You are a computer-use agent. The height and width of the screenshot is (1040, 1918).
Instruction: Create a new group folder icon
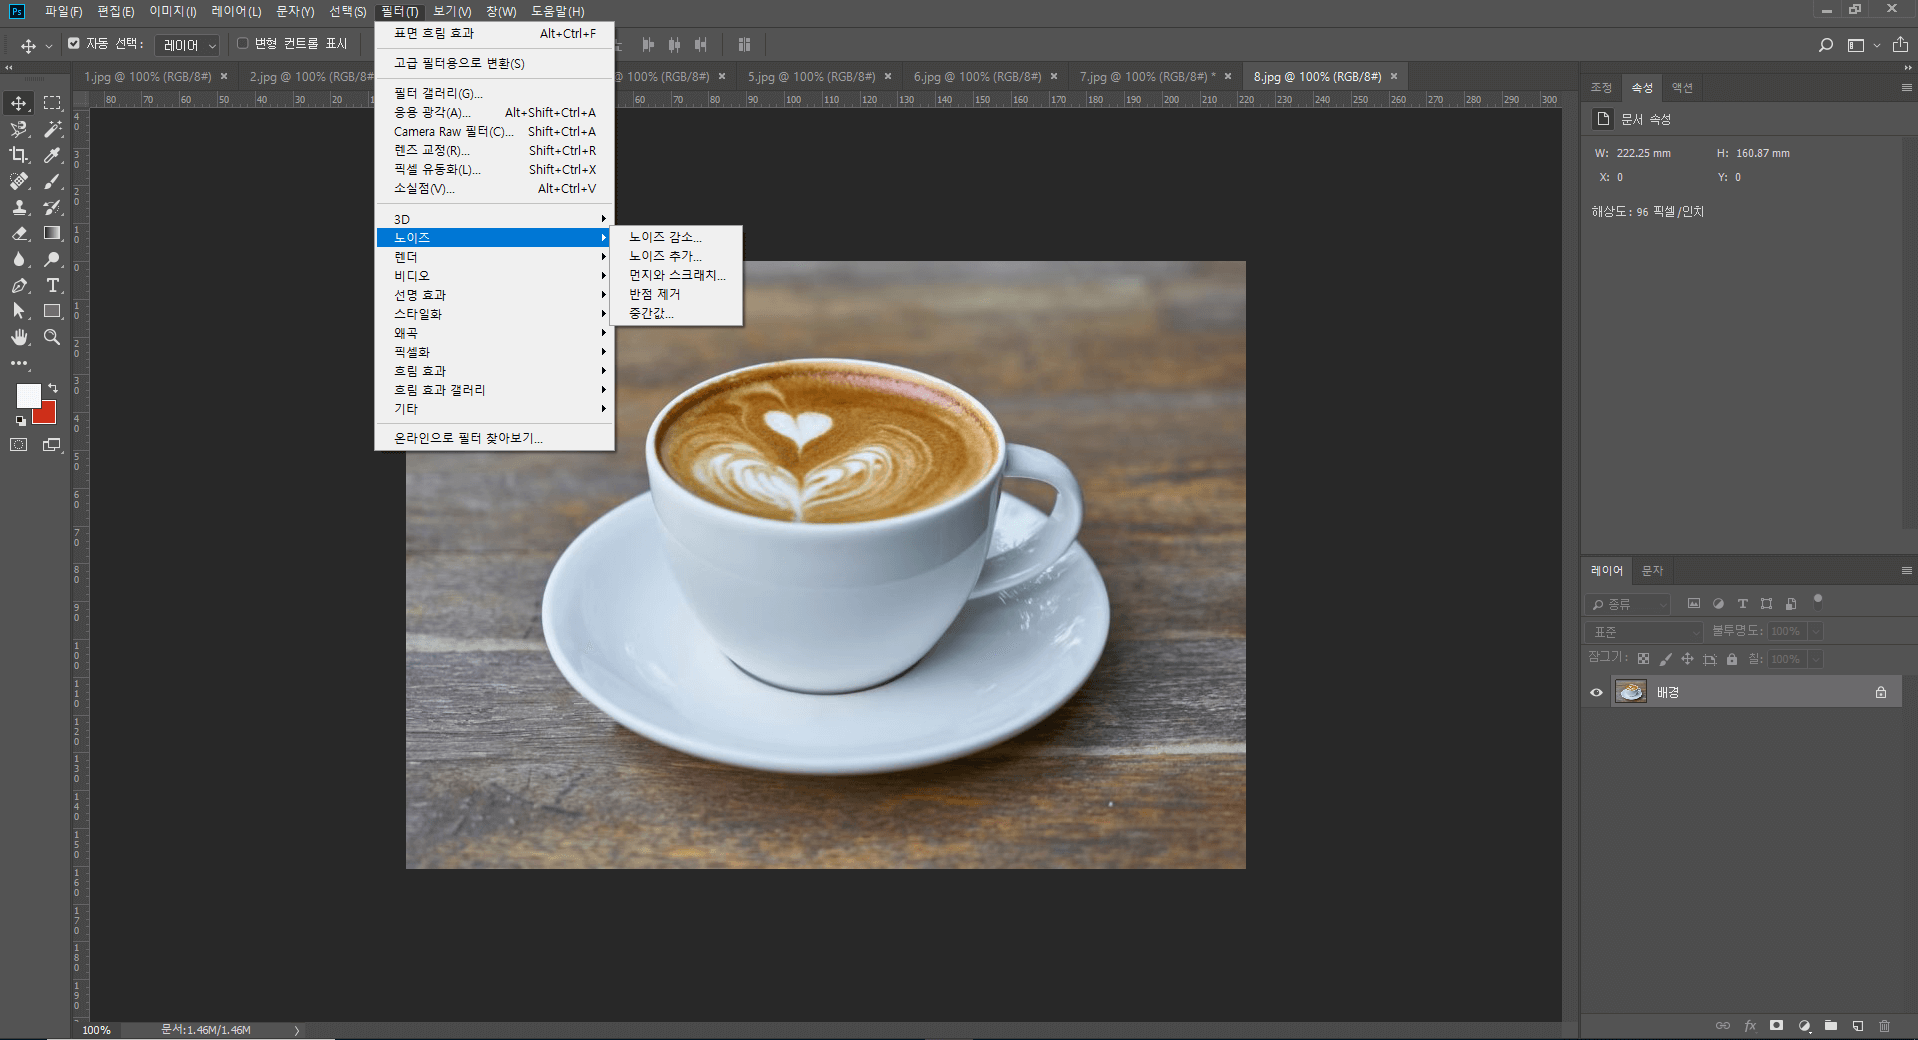pos(1830,1026)
